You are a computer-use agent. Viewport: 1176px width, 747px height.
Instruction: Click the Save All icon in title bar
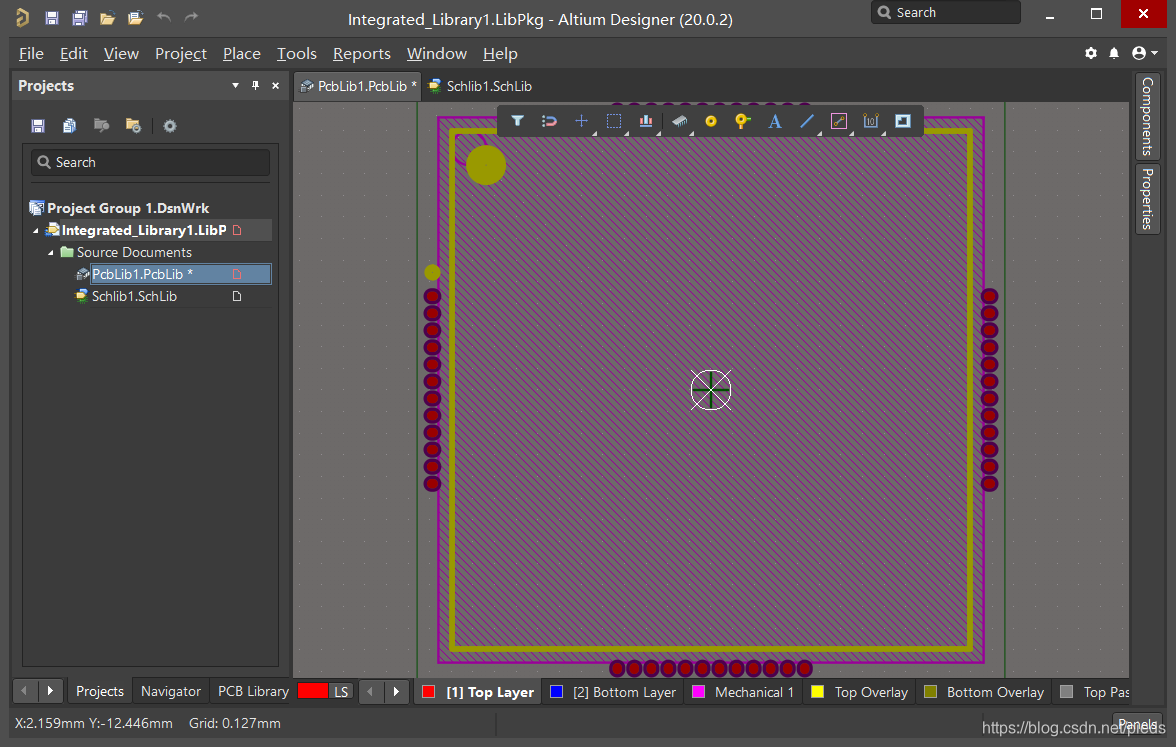80,17
